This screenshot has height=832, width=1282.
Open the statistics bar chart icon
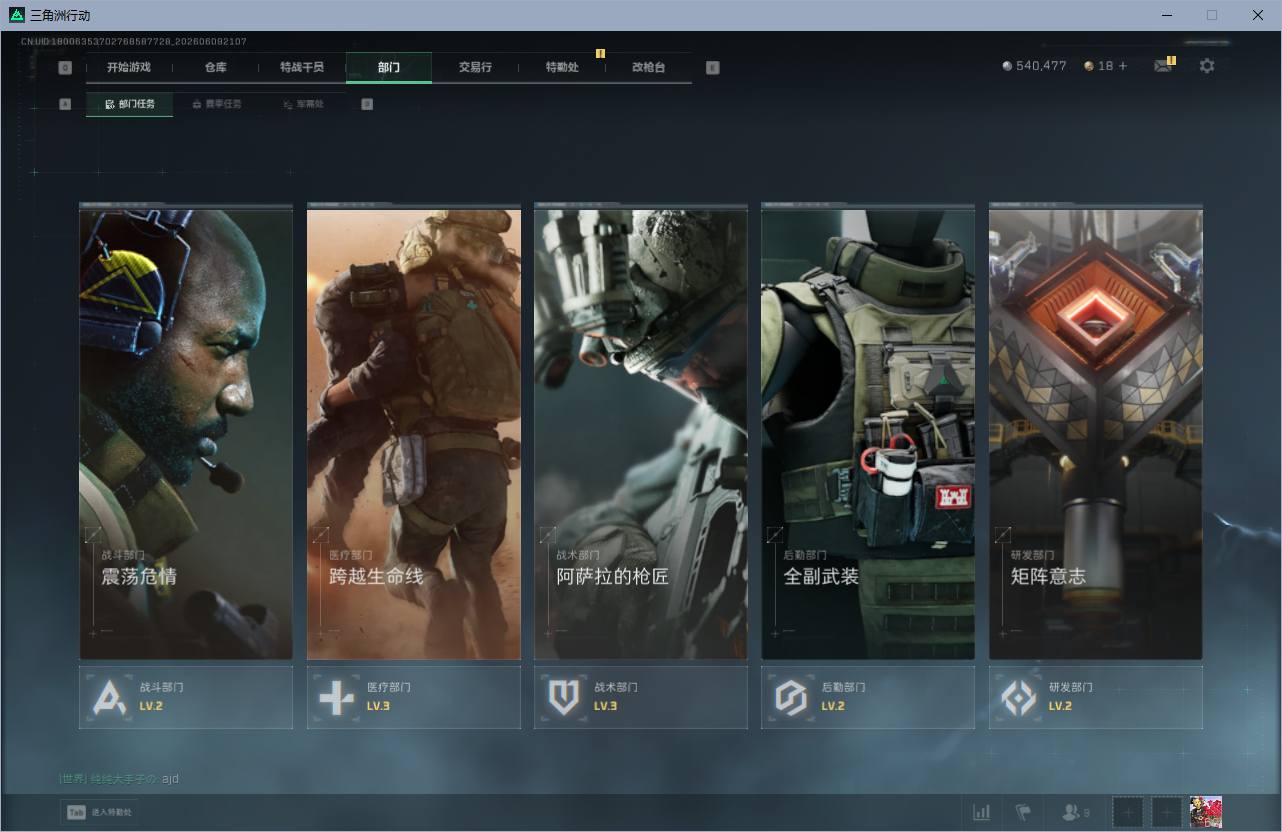pyautogui.click(x=982, y=812)
